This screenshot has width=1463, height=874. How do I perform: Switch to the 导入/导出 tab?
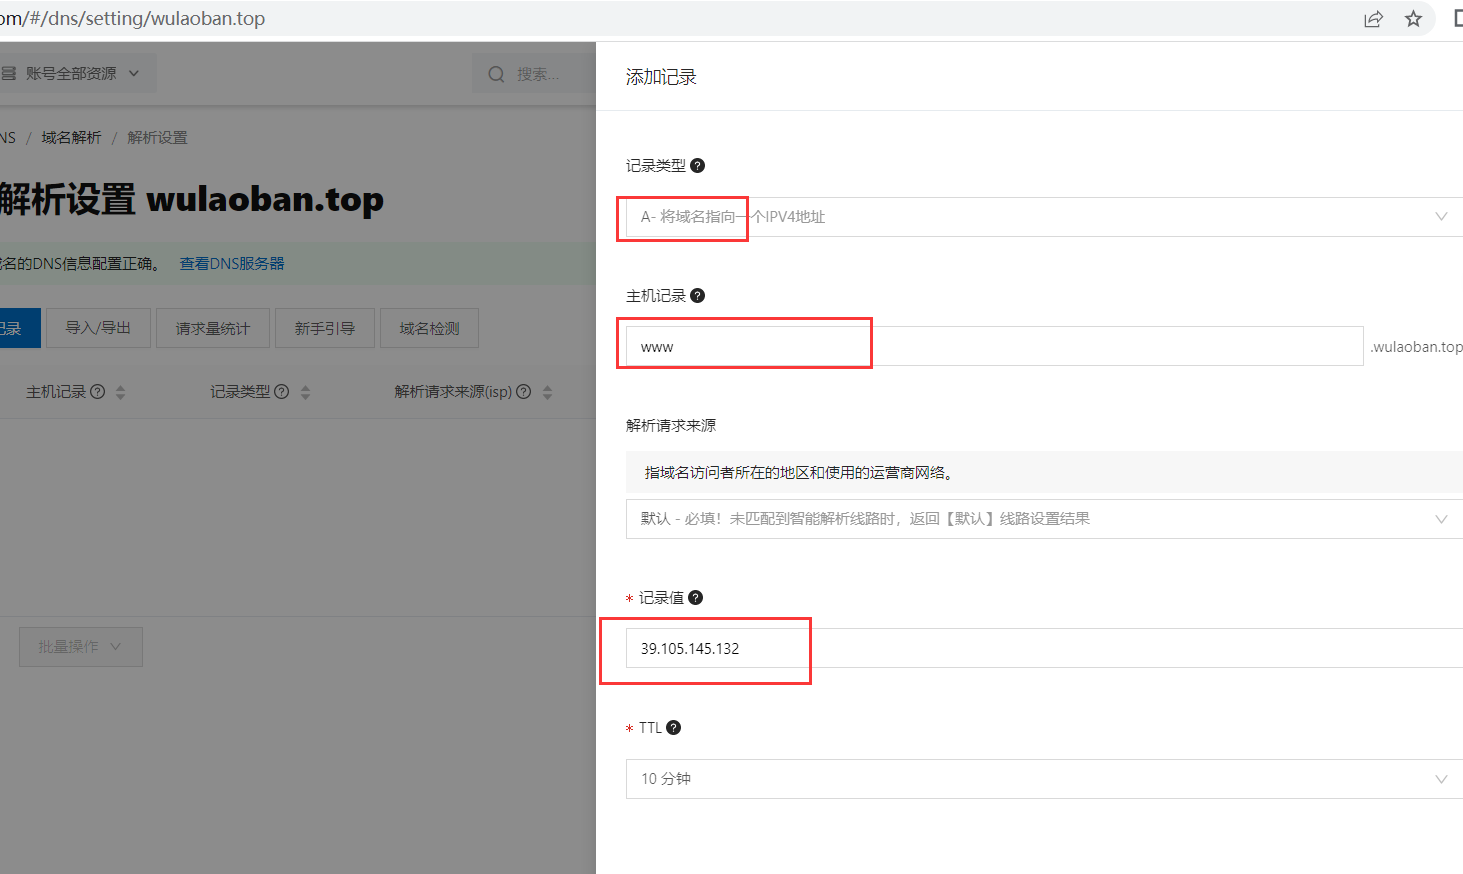click(98, 328)
